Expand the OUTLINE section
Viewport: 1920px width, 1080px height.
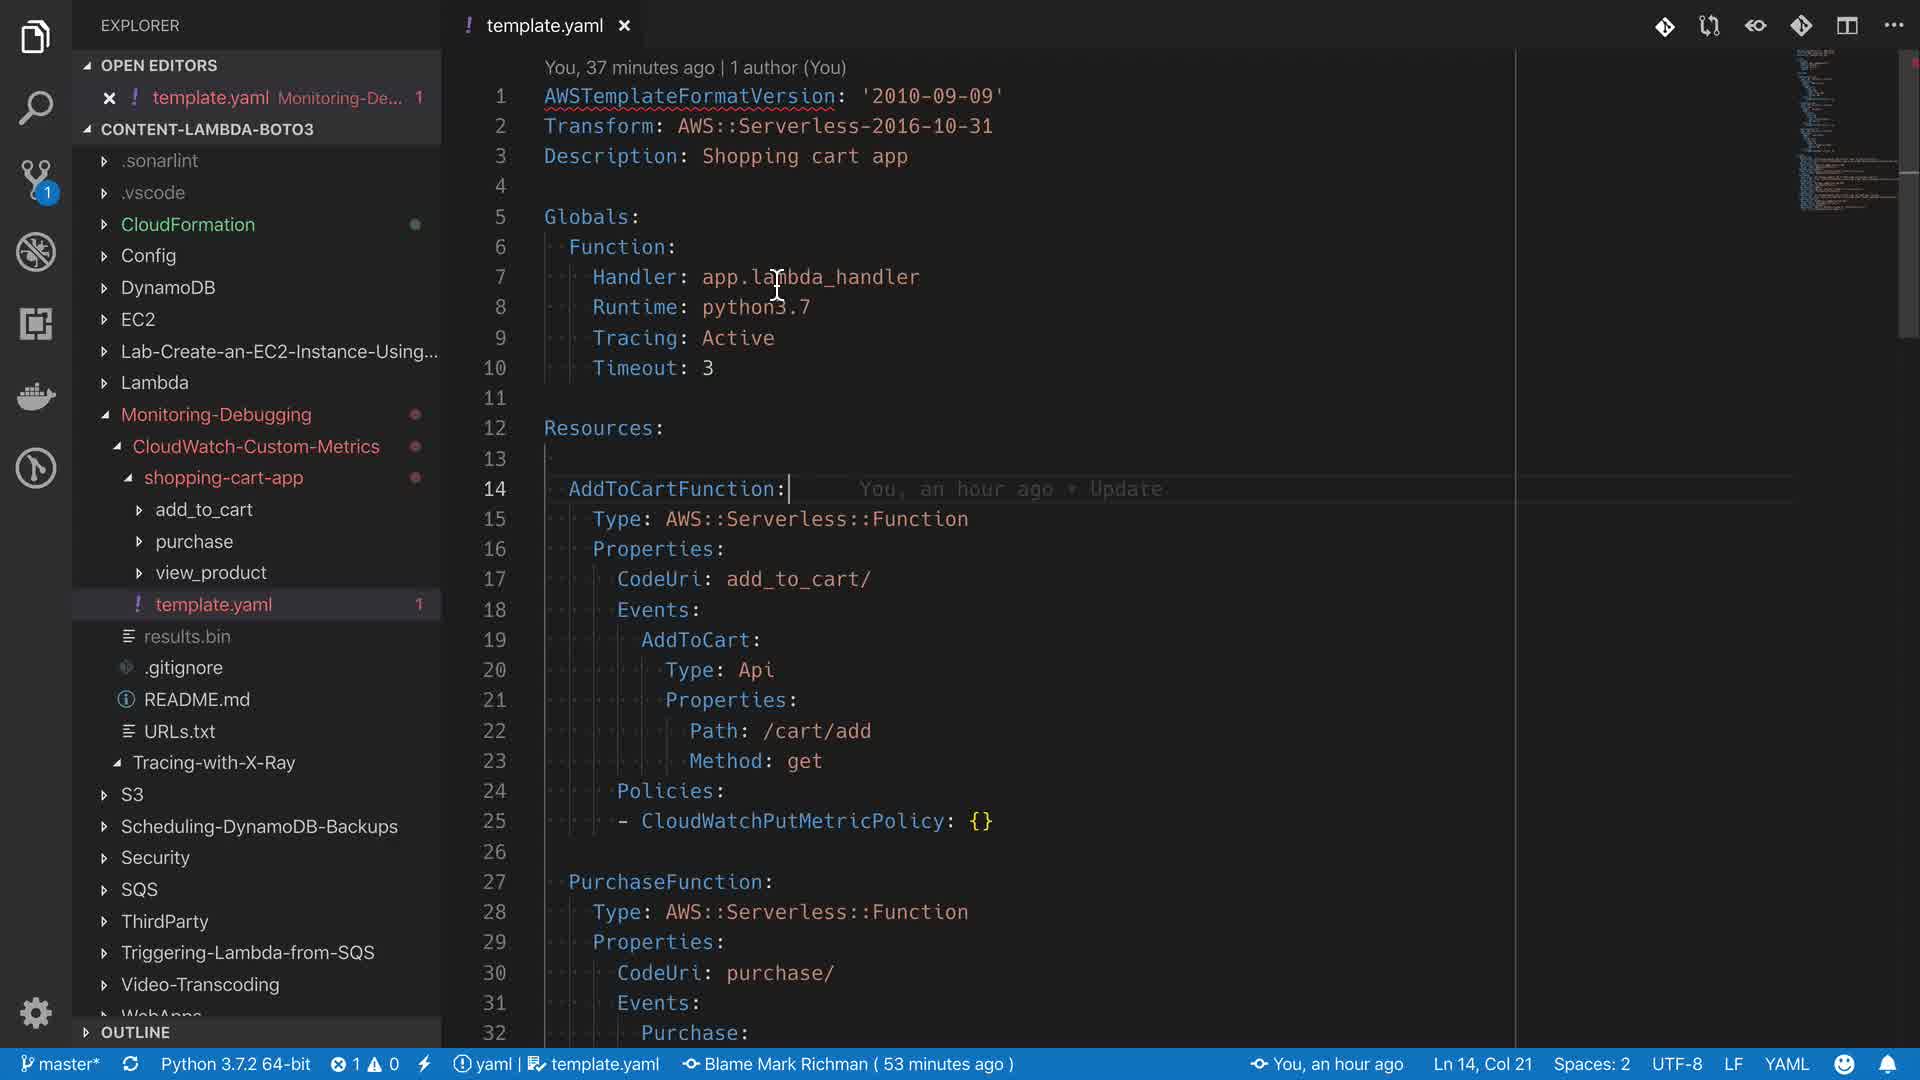135,1032
